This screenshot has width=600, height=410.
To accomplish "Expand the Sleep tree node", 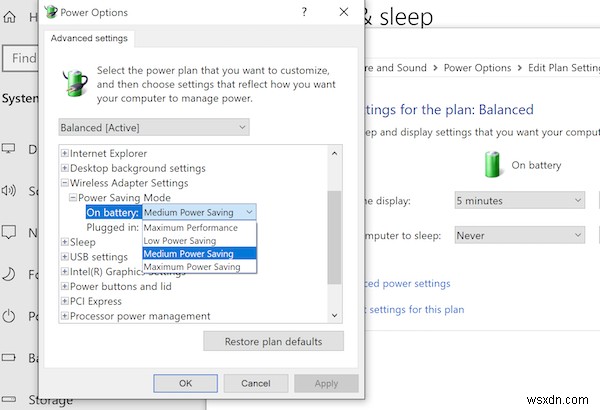I will (x=65, y=242).
